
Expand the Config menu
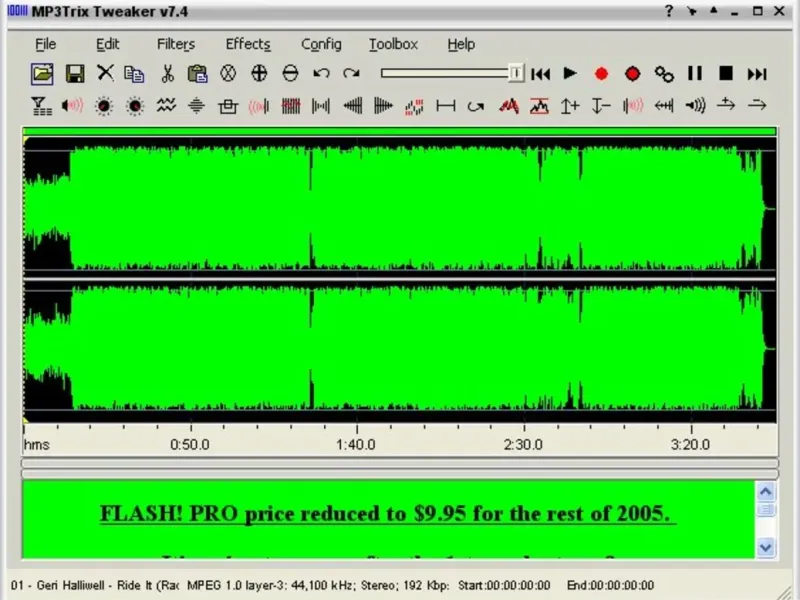pos(321,44)
